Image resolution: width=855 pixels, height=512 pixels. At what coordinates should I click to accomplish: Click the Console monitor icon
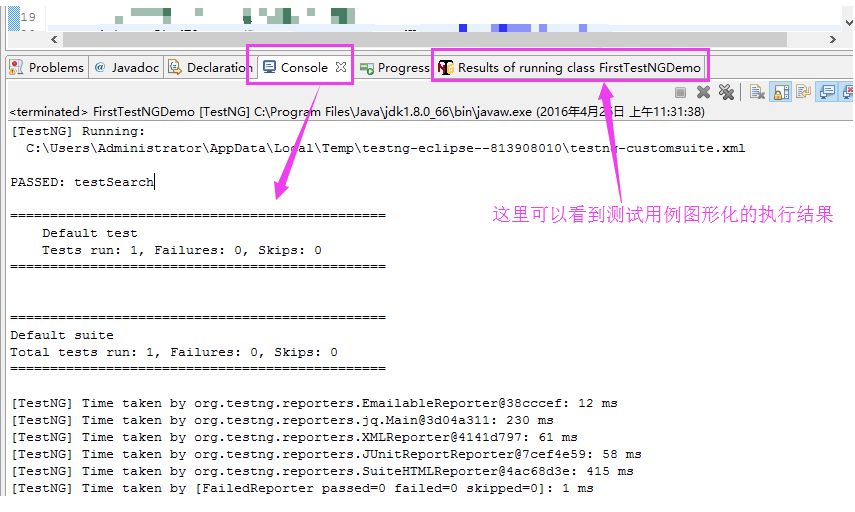point(269,67)
